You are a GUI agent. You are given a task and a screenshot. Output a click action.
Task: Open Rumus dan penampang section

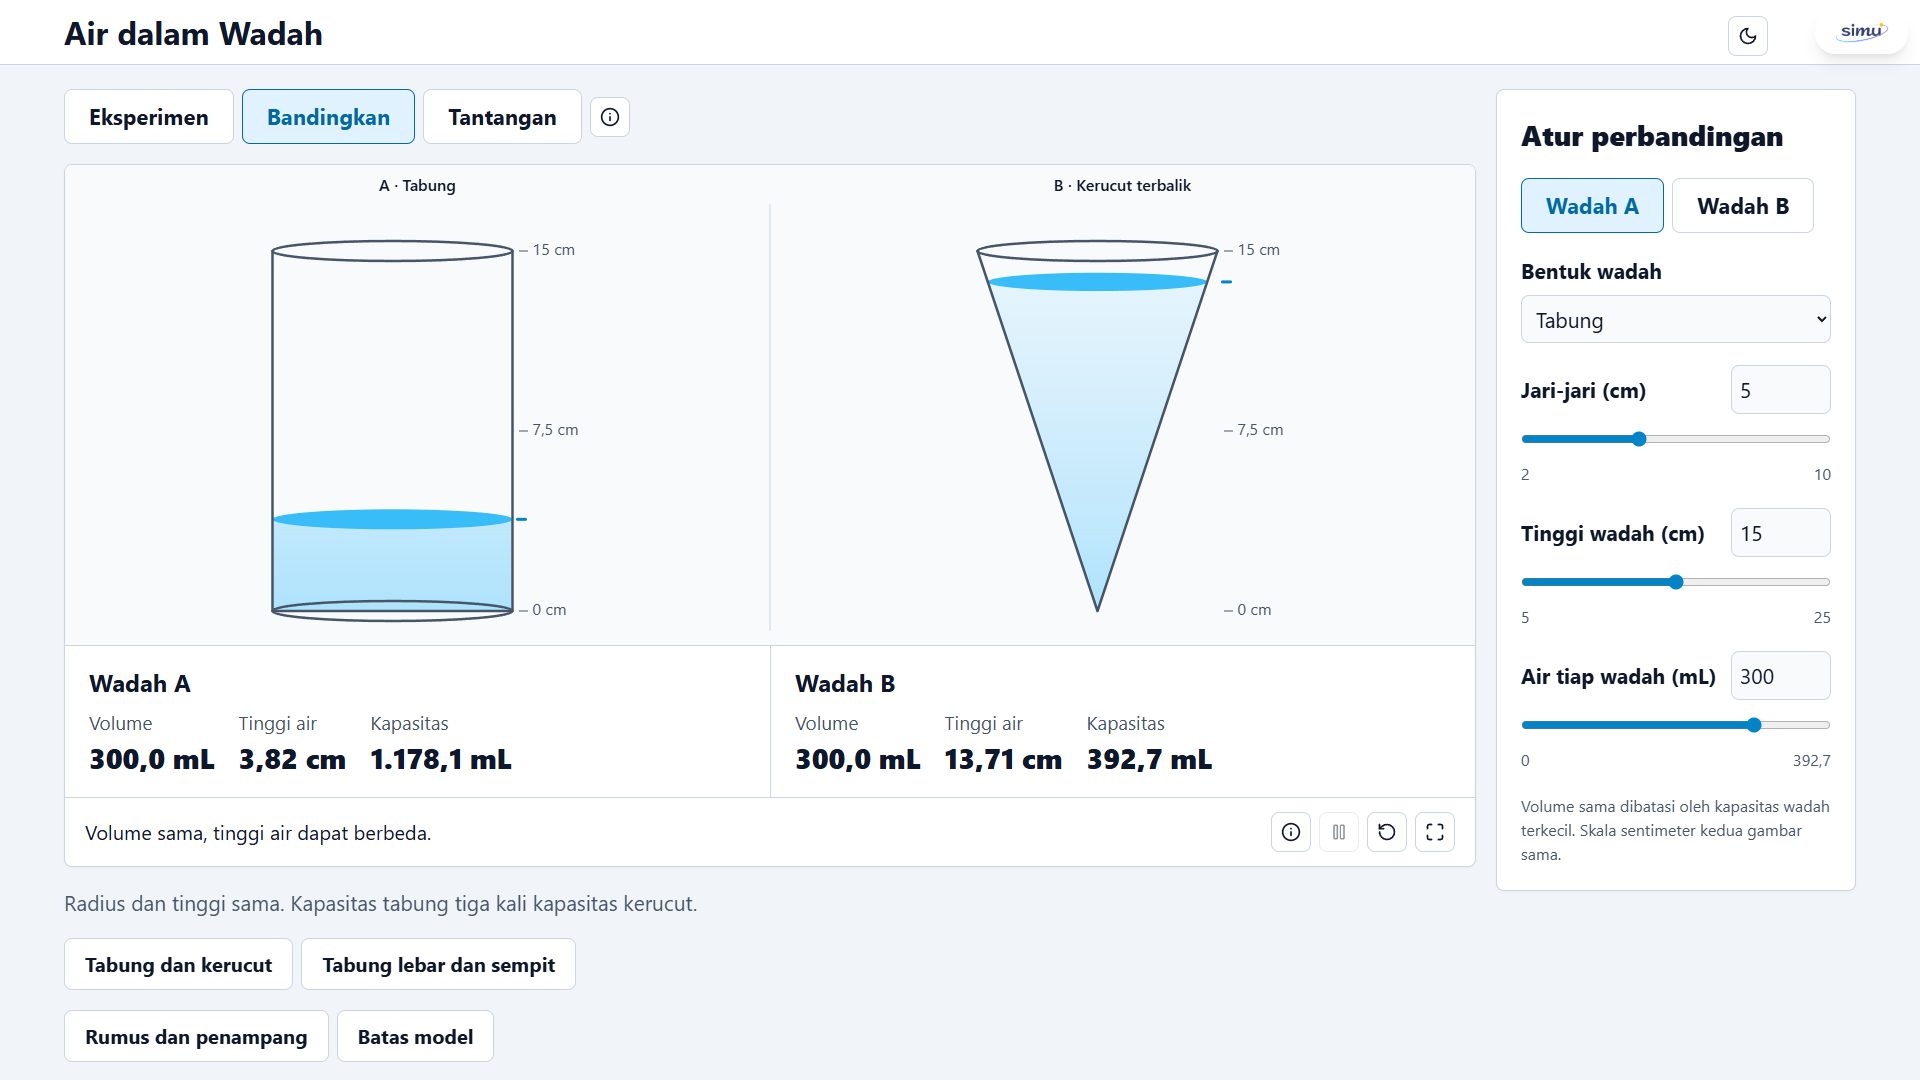(x=196, y=1037)
